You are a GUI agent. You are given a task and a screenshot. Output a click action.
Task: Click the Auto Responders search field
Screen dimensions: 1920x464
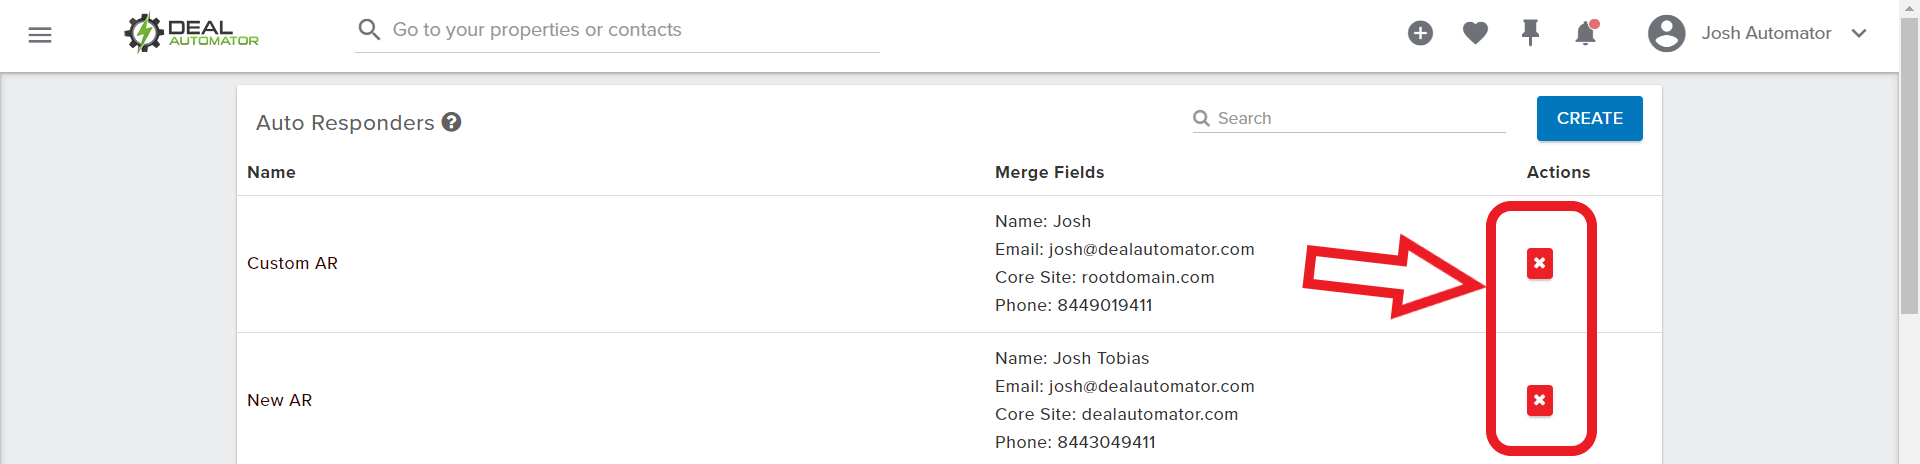[x=1349, y=118]
